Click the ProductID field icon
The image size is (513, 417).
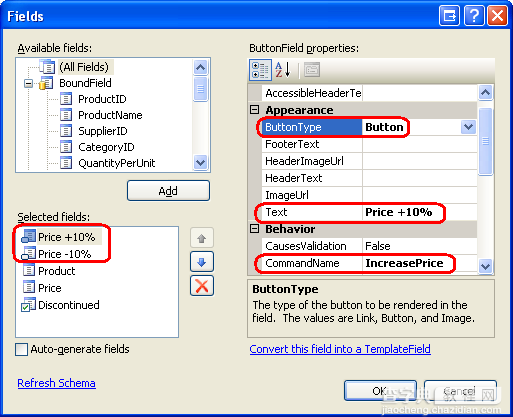point(66,99)
